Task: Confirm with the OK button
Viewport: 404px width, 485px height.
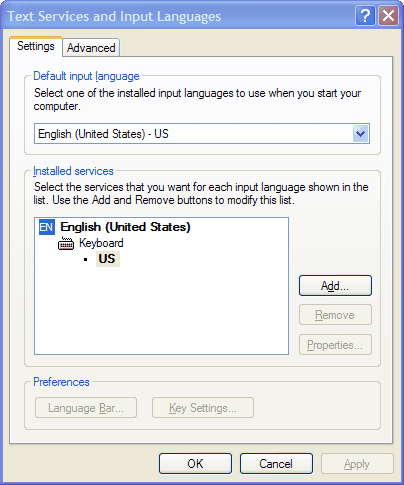Action: pyautogui.click(x=195, y=464)
